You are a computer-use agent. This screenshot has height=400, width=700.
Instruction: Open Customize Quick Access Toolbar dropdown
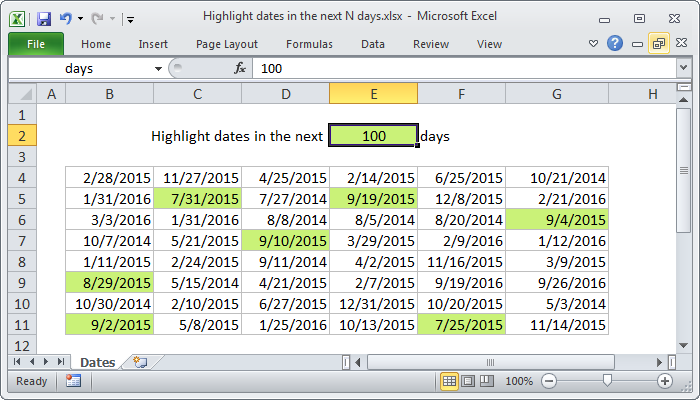pyautogui.click(x=131, y=19)
